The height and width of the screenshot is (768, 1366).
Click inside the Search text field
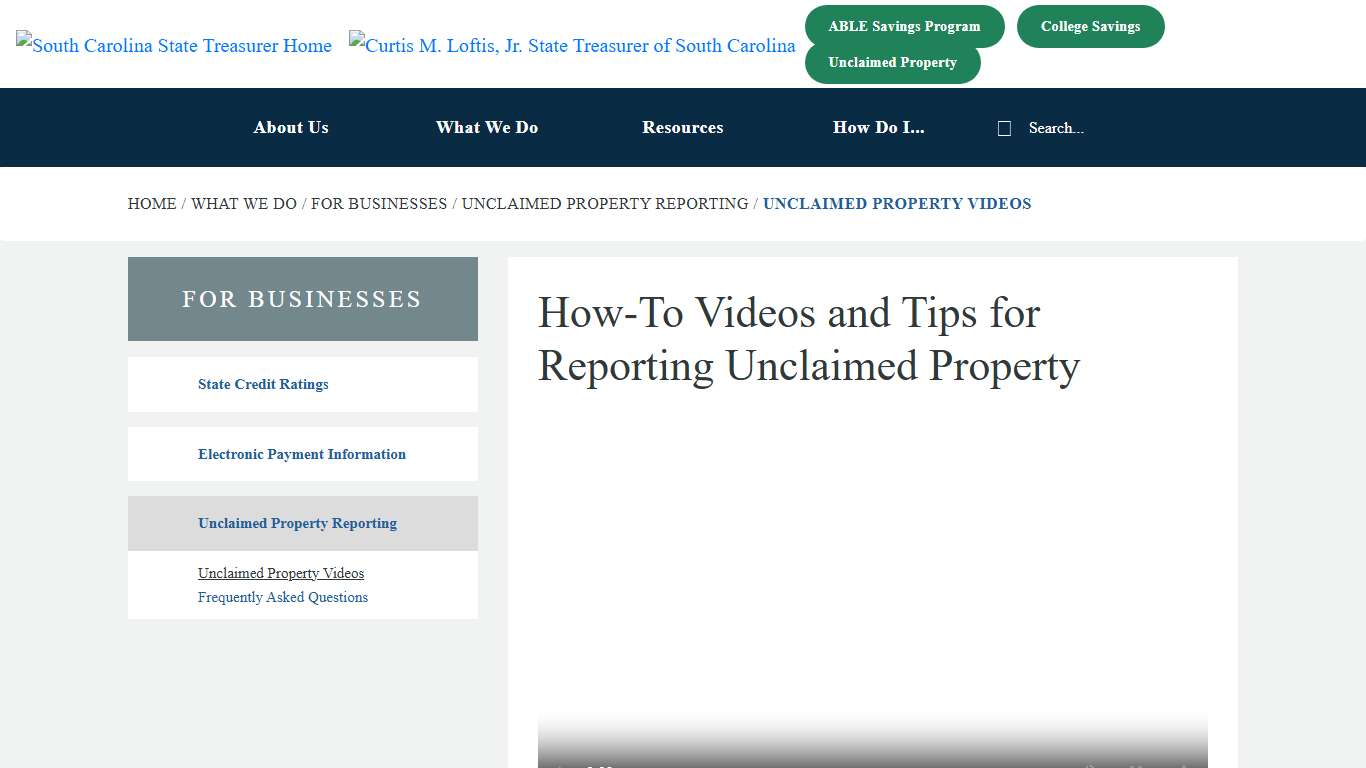(1055, 128)
